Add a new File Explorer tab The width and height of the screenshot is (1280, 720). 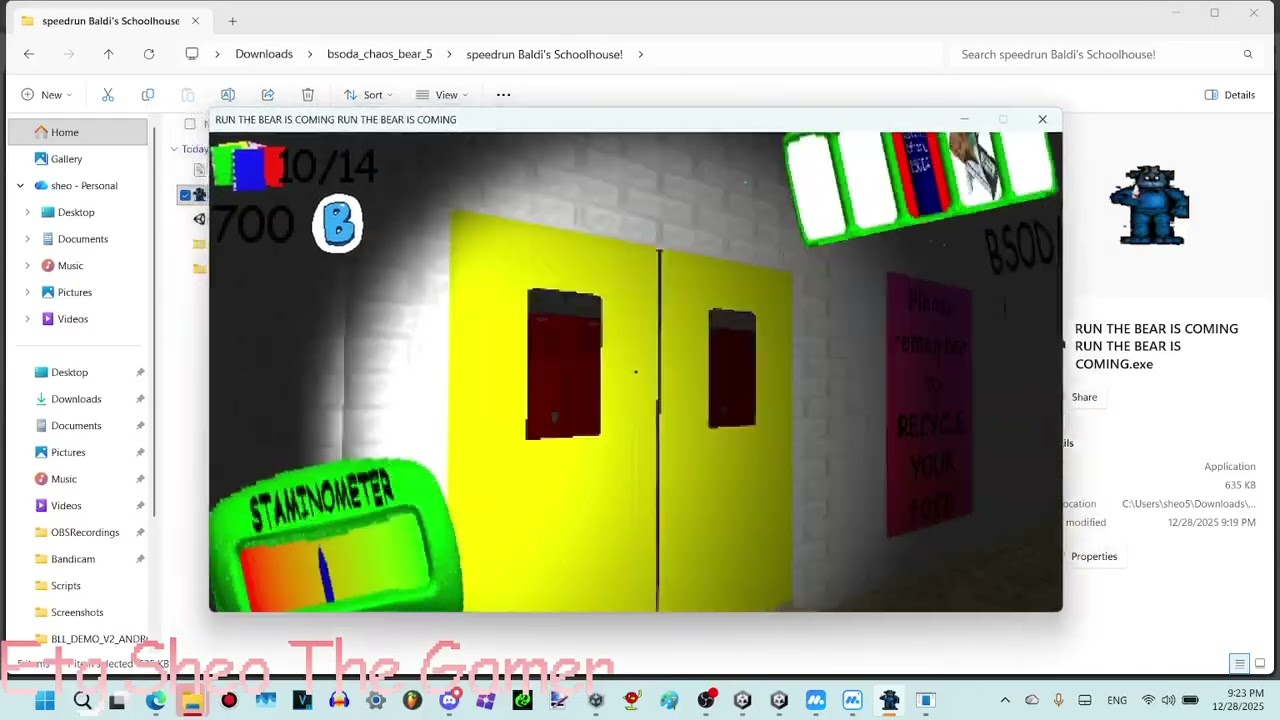tap(232, 21)
